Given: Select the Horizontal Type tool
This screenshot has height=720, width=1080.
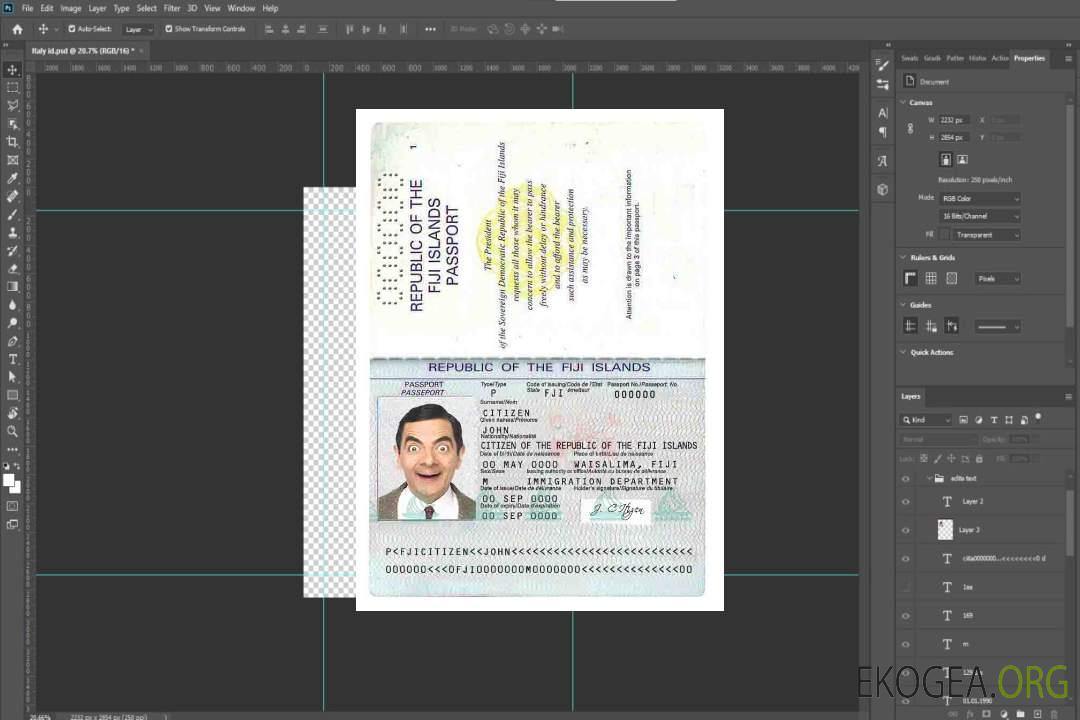Looking at the screenshot, I should [x=12, y=359].
